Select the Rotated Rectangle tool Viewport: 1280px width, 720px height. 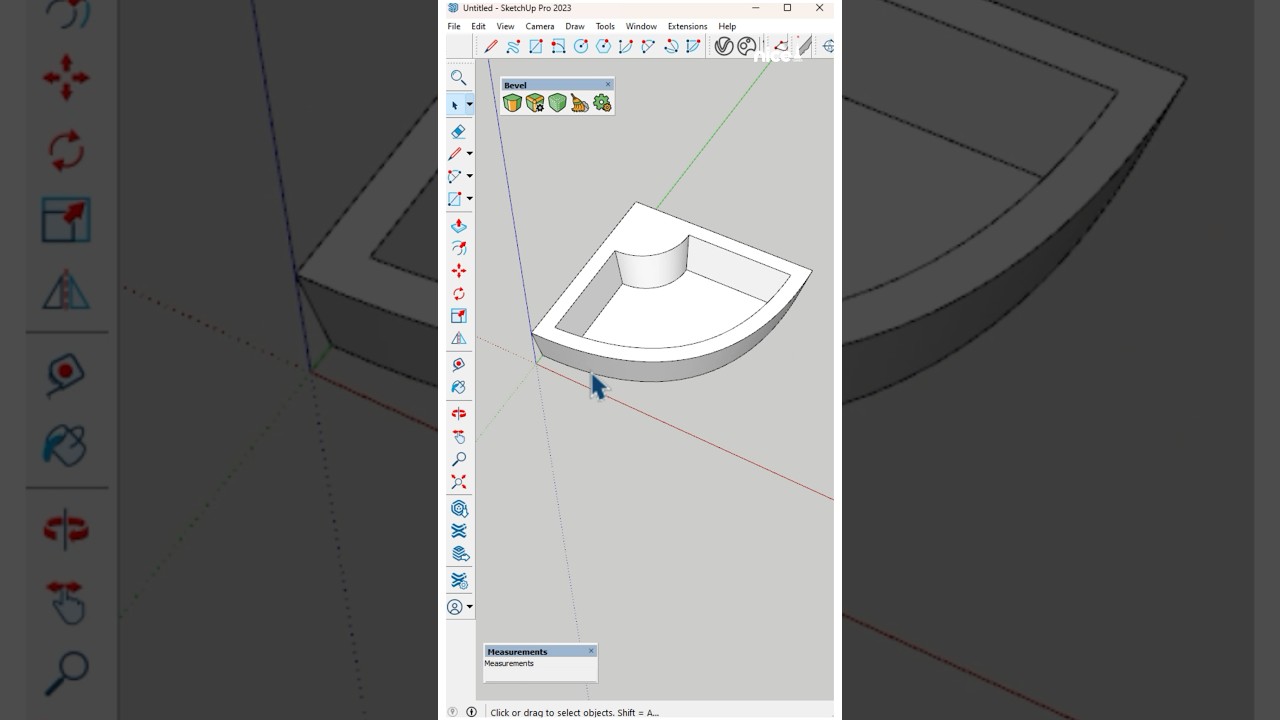(x=558, y=46)
